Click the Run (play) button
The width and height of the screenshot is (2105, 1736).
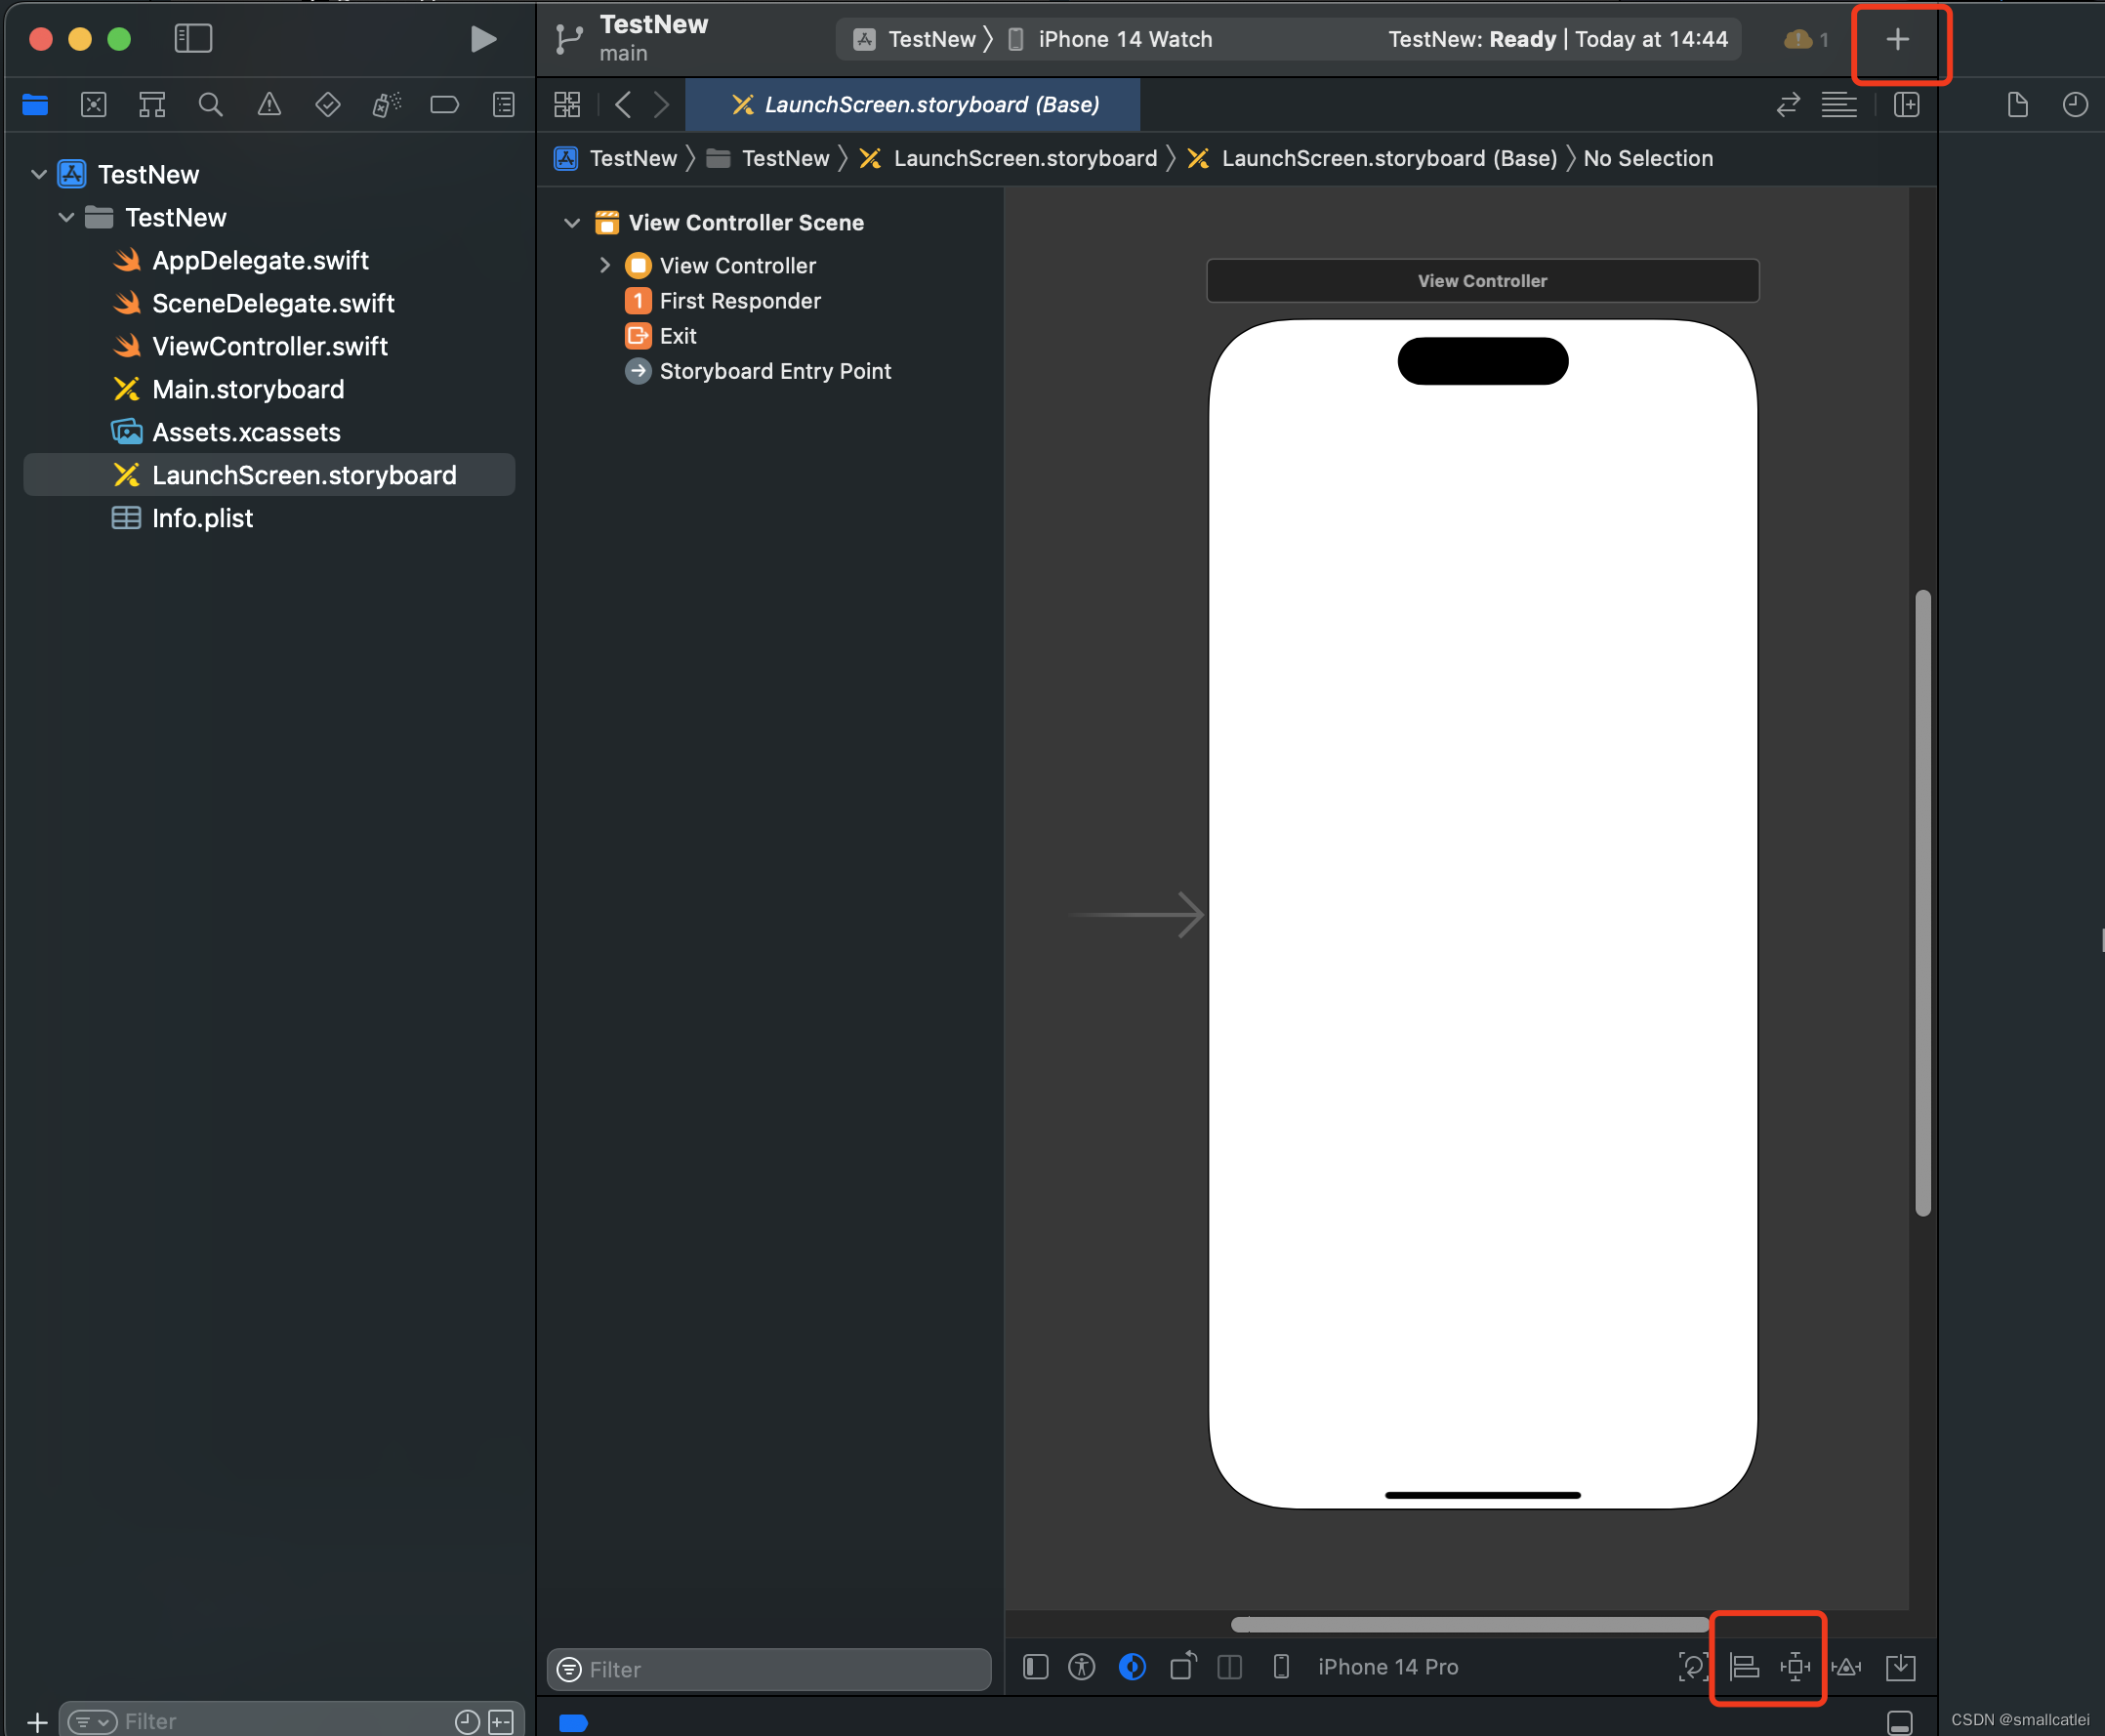click(x=483, y=39)
